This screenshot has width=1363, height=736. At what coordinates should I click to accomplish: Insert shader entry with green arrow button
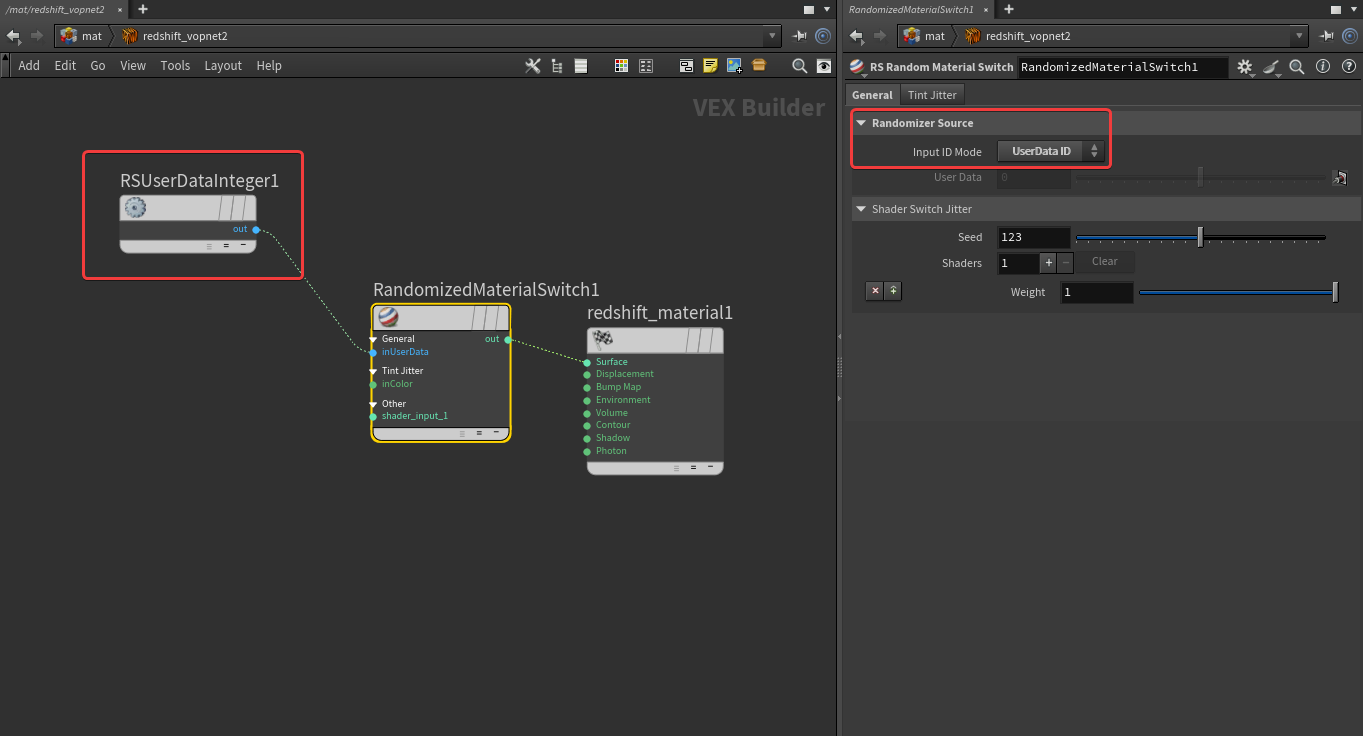(x=893, y=291)
